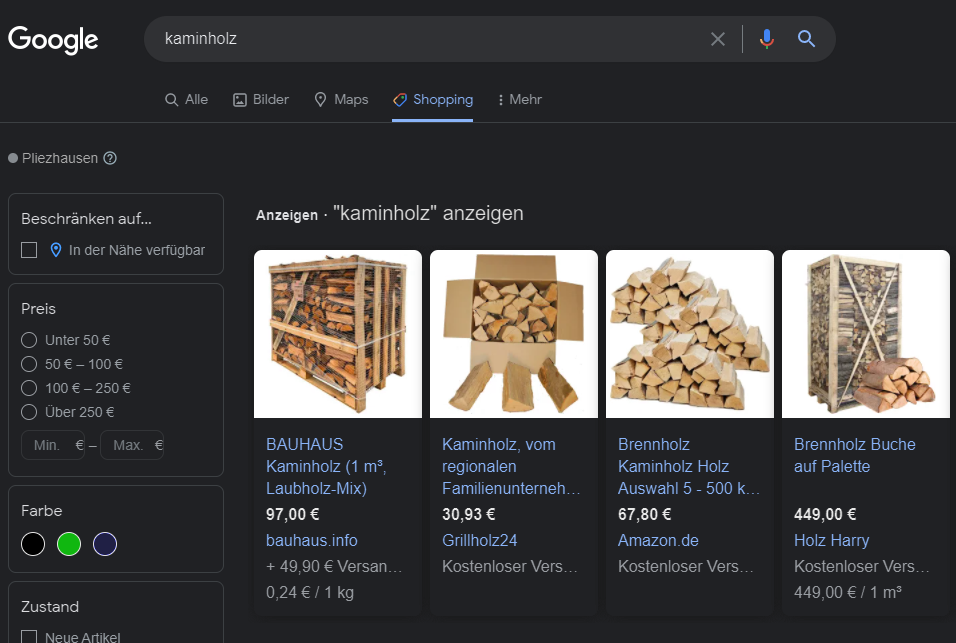Click Kostenloser Versand under Amazon.de
Screen dimensions: 956x643
click(x=686, y=566)
